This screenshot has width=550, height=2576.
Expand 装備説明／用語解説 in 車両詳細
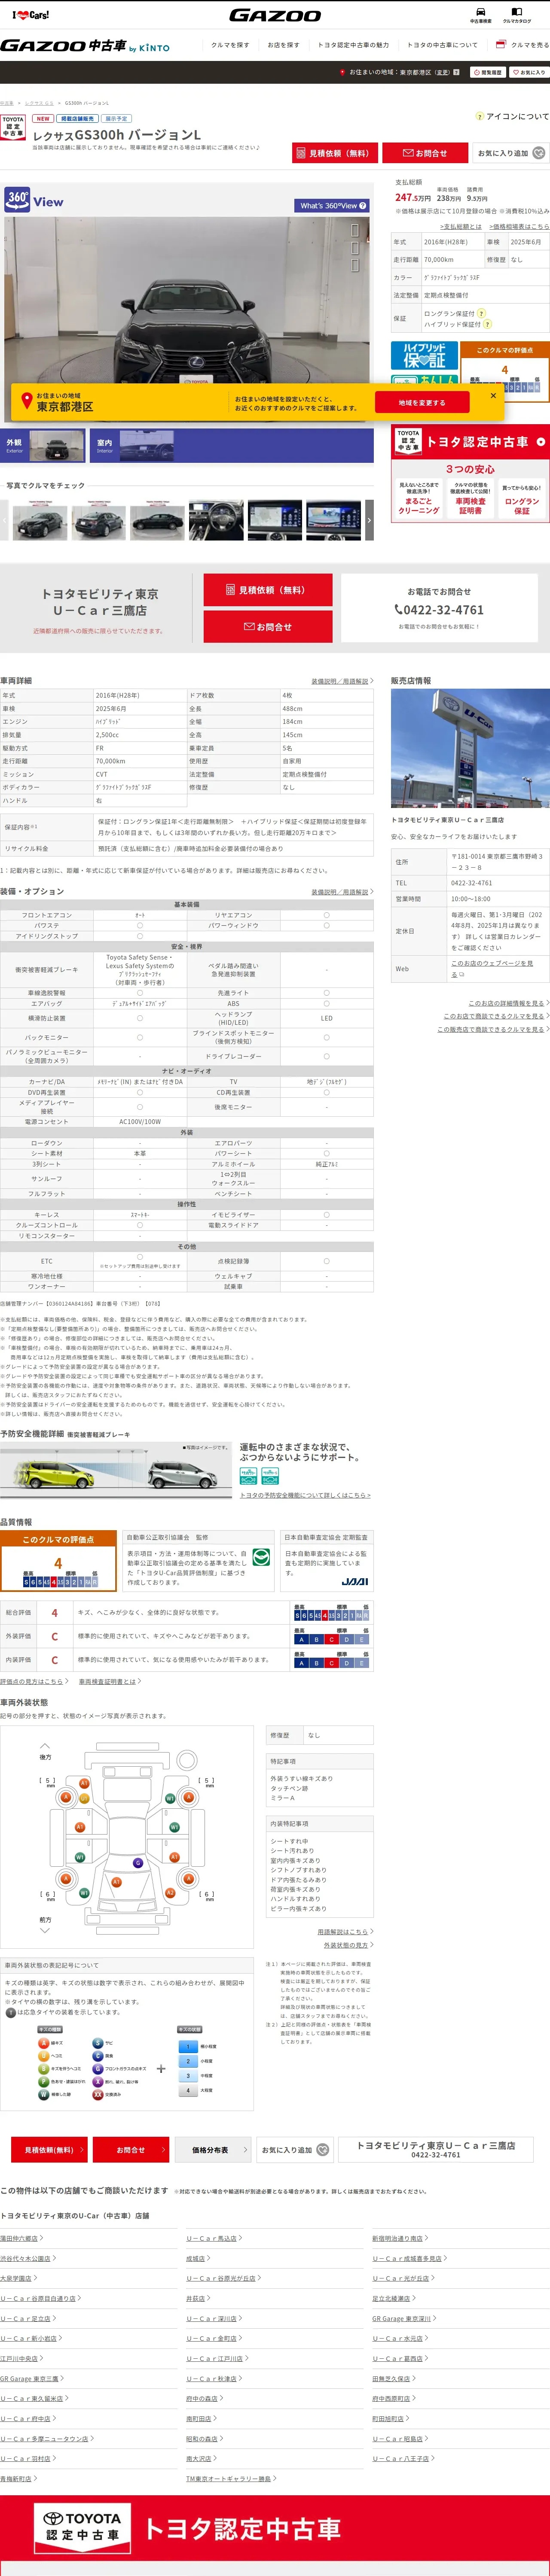tap(342, 681)
